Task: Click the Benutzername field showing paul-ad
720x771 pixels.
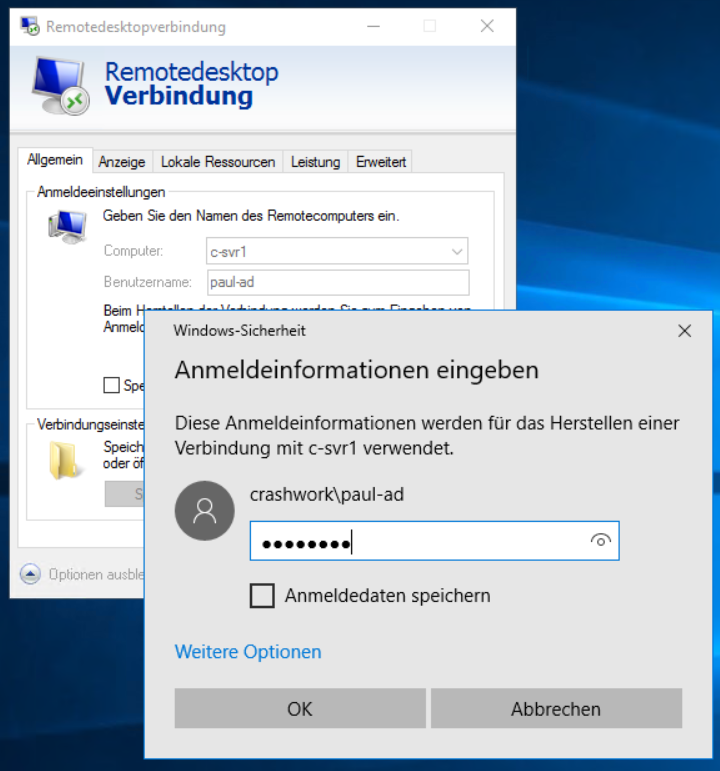Action: [338, 282]
